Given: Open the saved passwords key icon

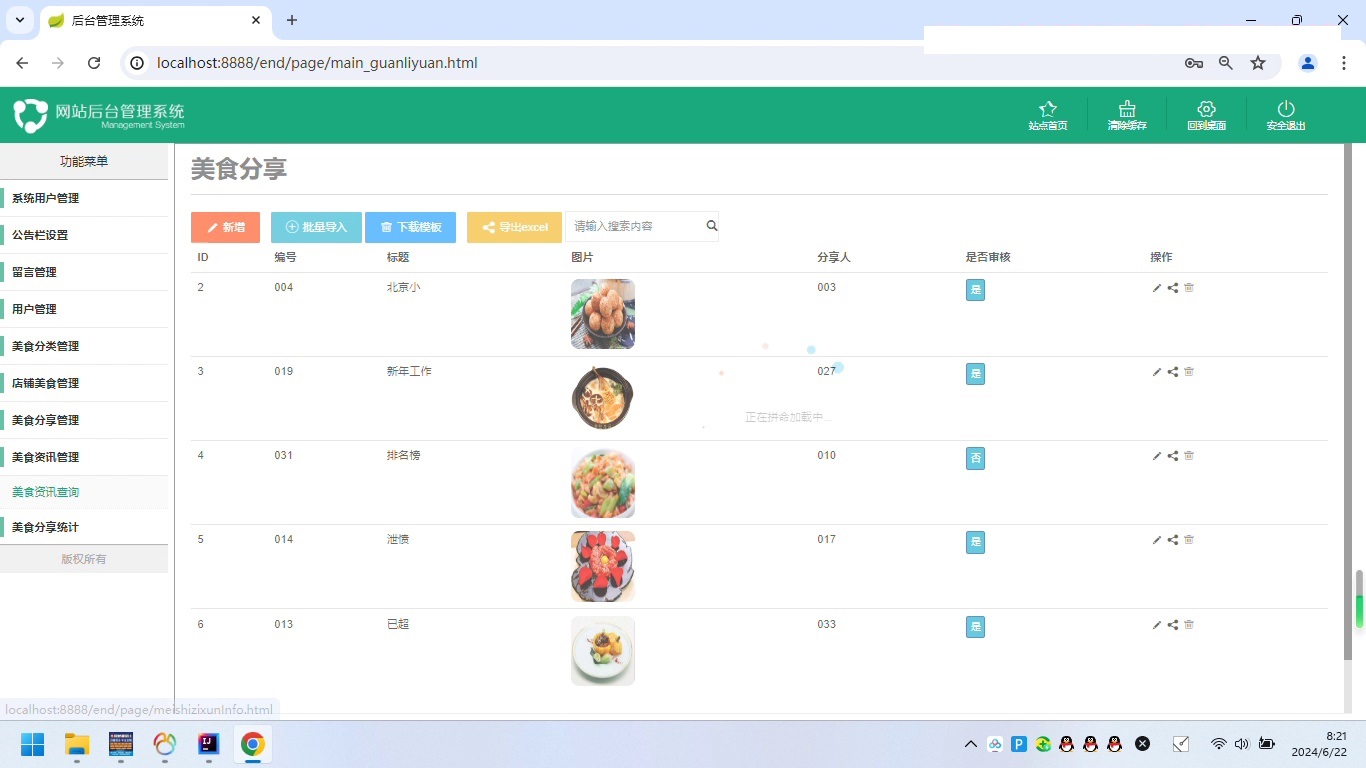Looking at the screenshot, I should coord(1194,63).
